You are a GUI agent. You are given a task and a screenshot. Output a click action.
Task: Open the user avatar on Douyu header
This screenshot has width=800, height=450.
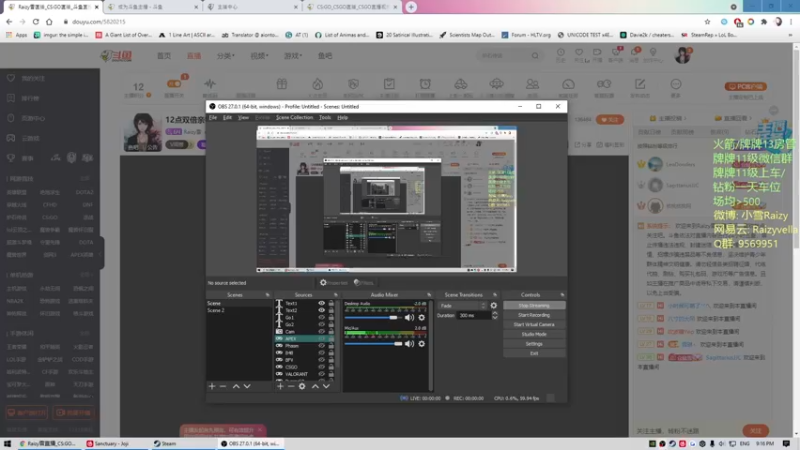pos(682,55)
